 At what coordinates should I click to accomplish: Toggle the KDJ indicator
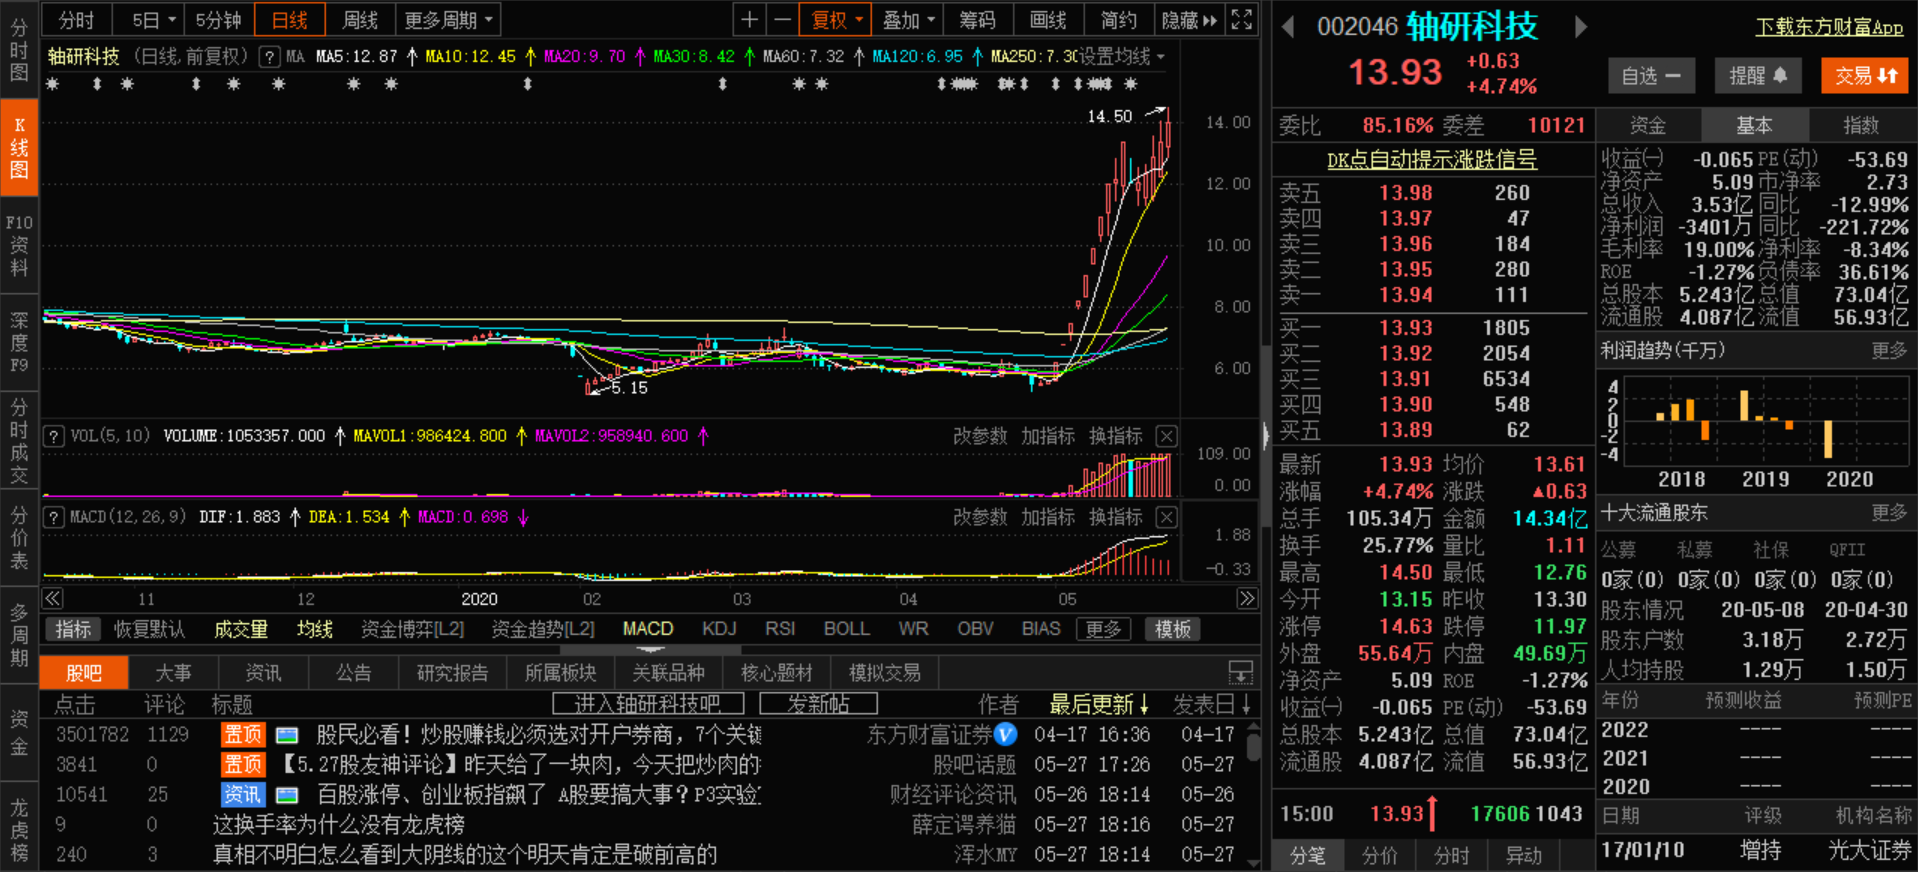coord(719,629)
